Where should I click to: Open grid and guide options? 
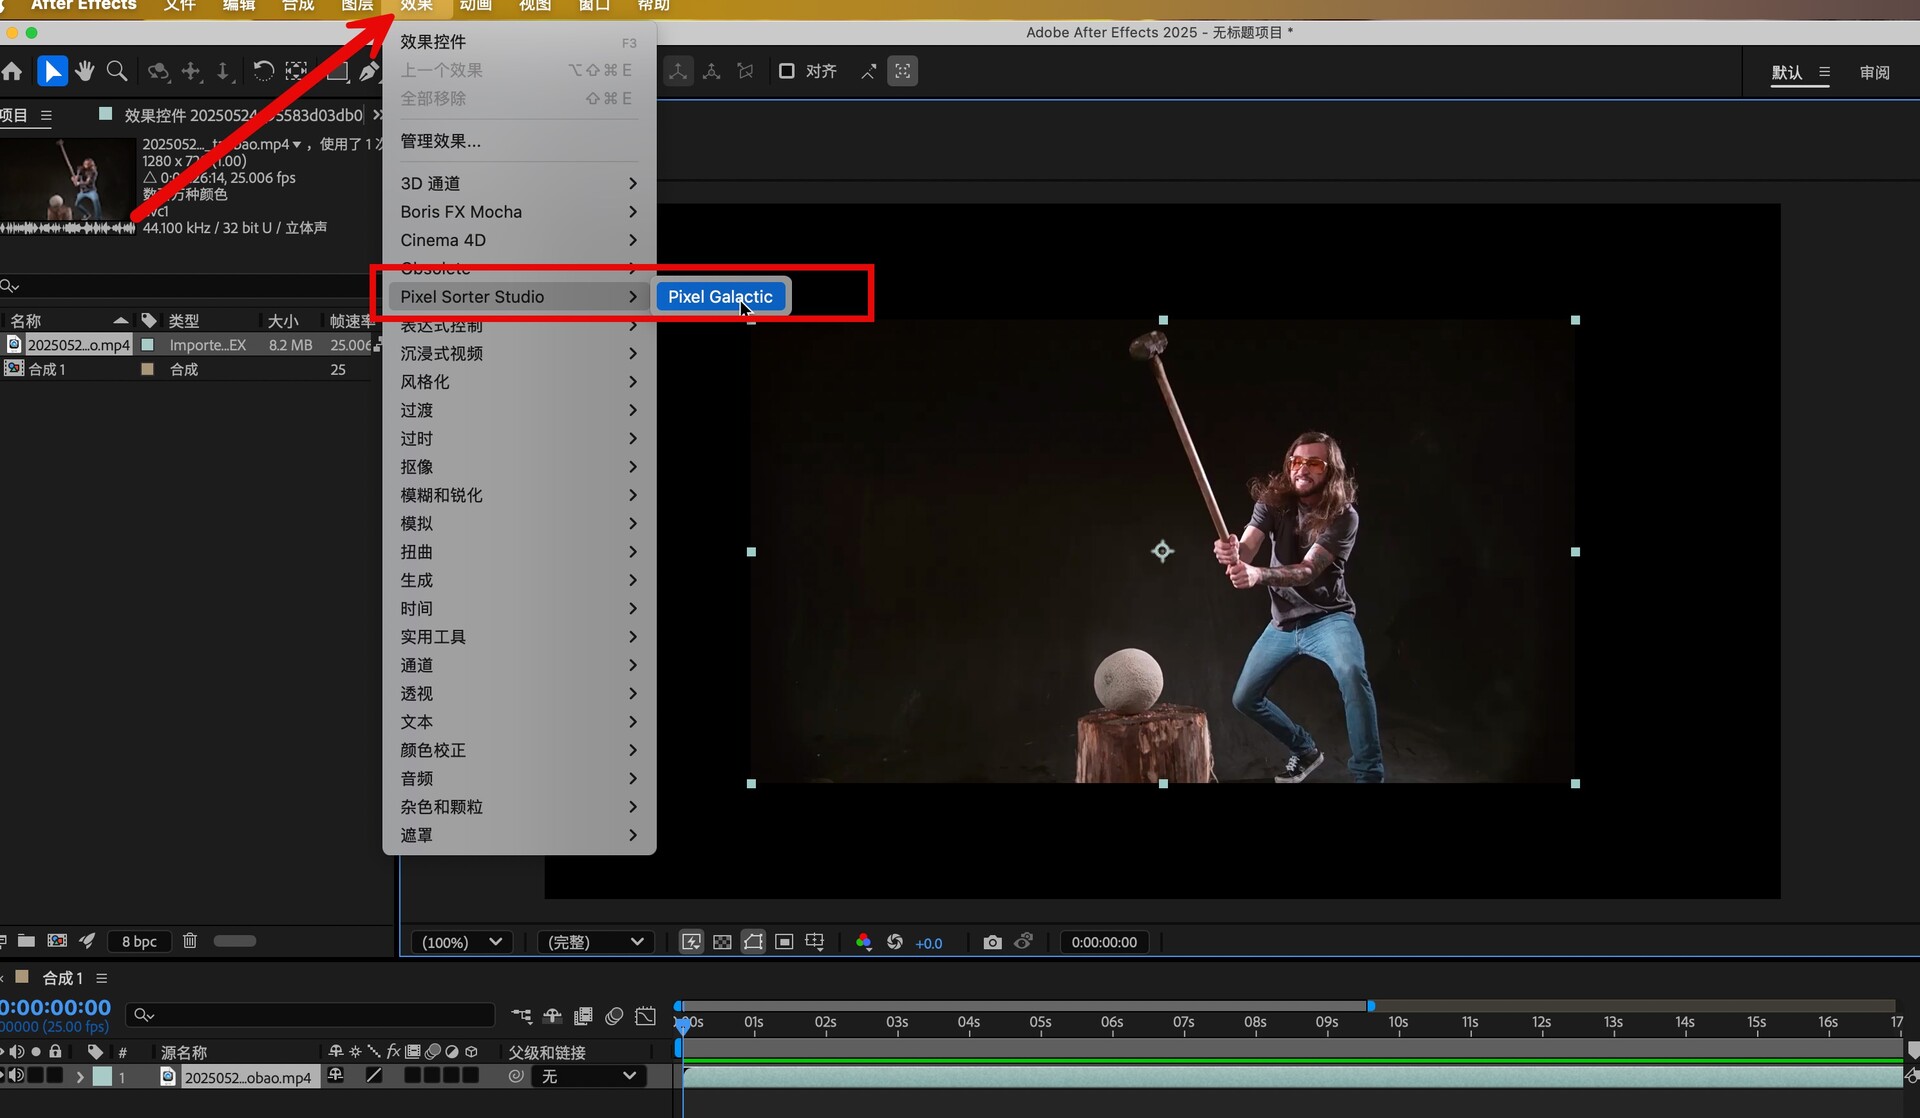(815, 942)
